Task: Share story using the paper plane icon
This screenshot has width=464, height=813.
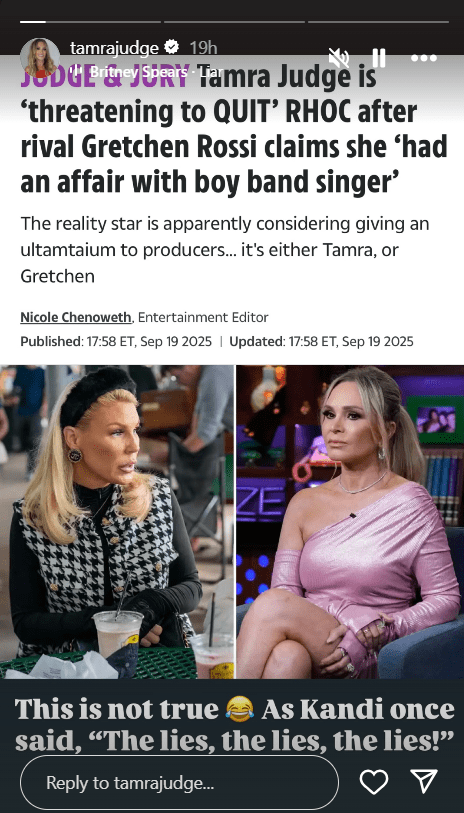Action: coord(424,781)
